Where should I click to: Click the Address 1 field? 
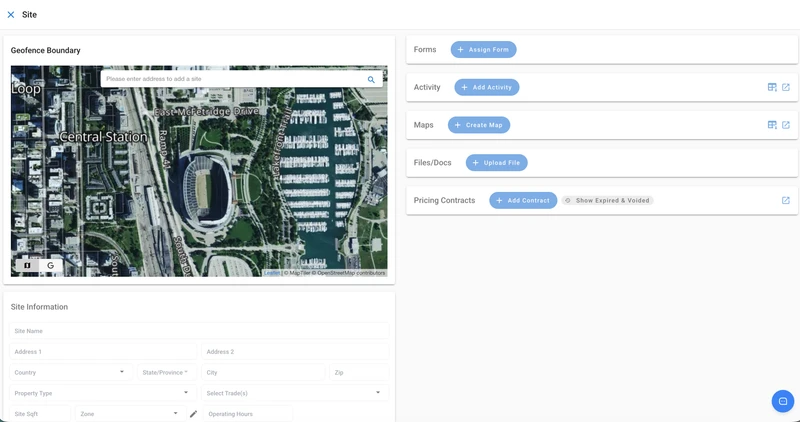[103, 352]
